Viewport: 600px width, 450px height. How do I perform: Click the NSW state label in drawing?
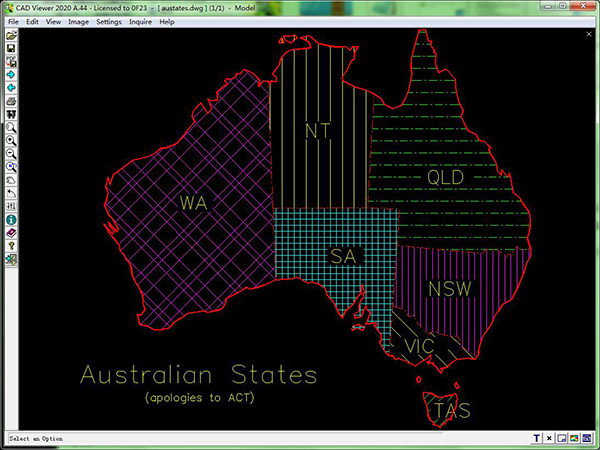click(x=449, y=290)
